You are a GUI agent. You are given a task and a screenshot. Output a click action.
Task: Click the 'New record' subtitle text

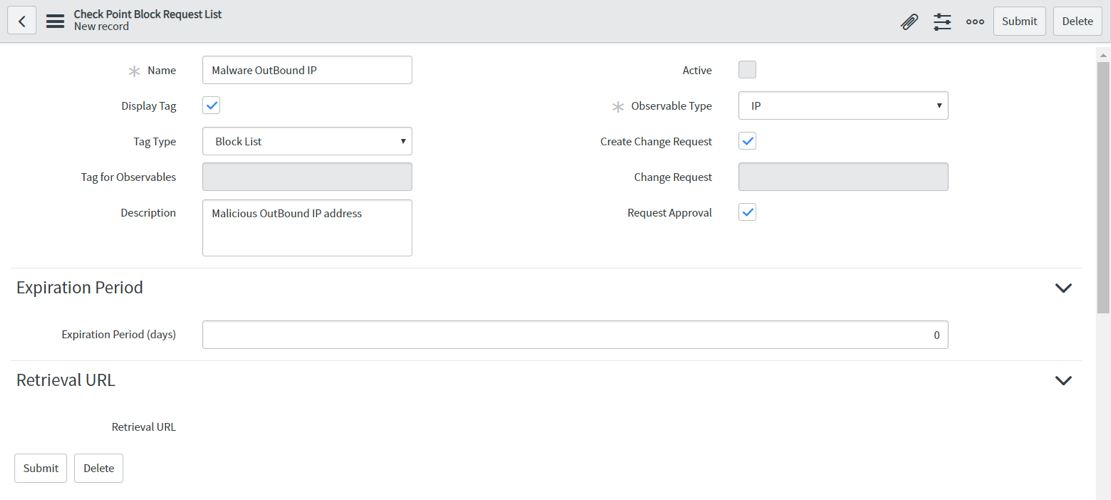point(101,26)
